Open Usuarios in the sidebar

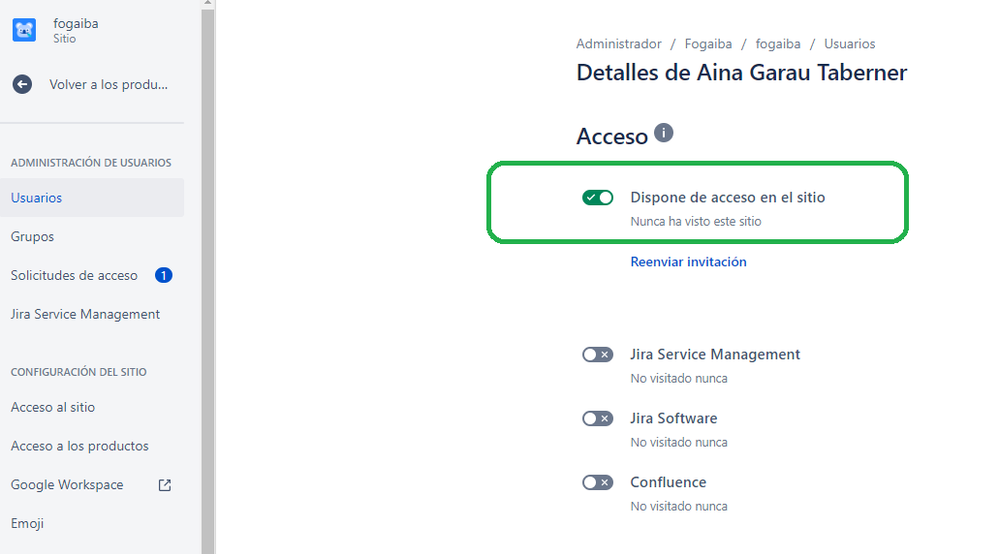point(92,197)
